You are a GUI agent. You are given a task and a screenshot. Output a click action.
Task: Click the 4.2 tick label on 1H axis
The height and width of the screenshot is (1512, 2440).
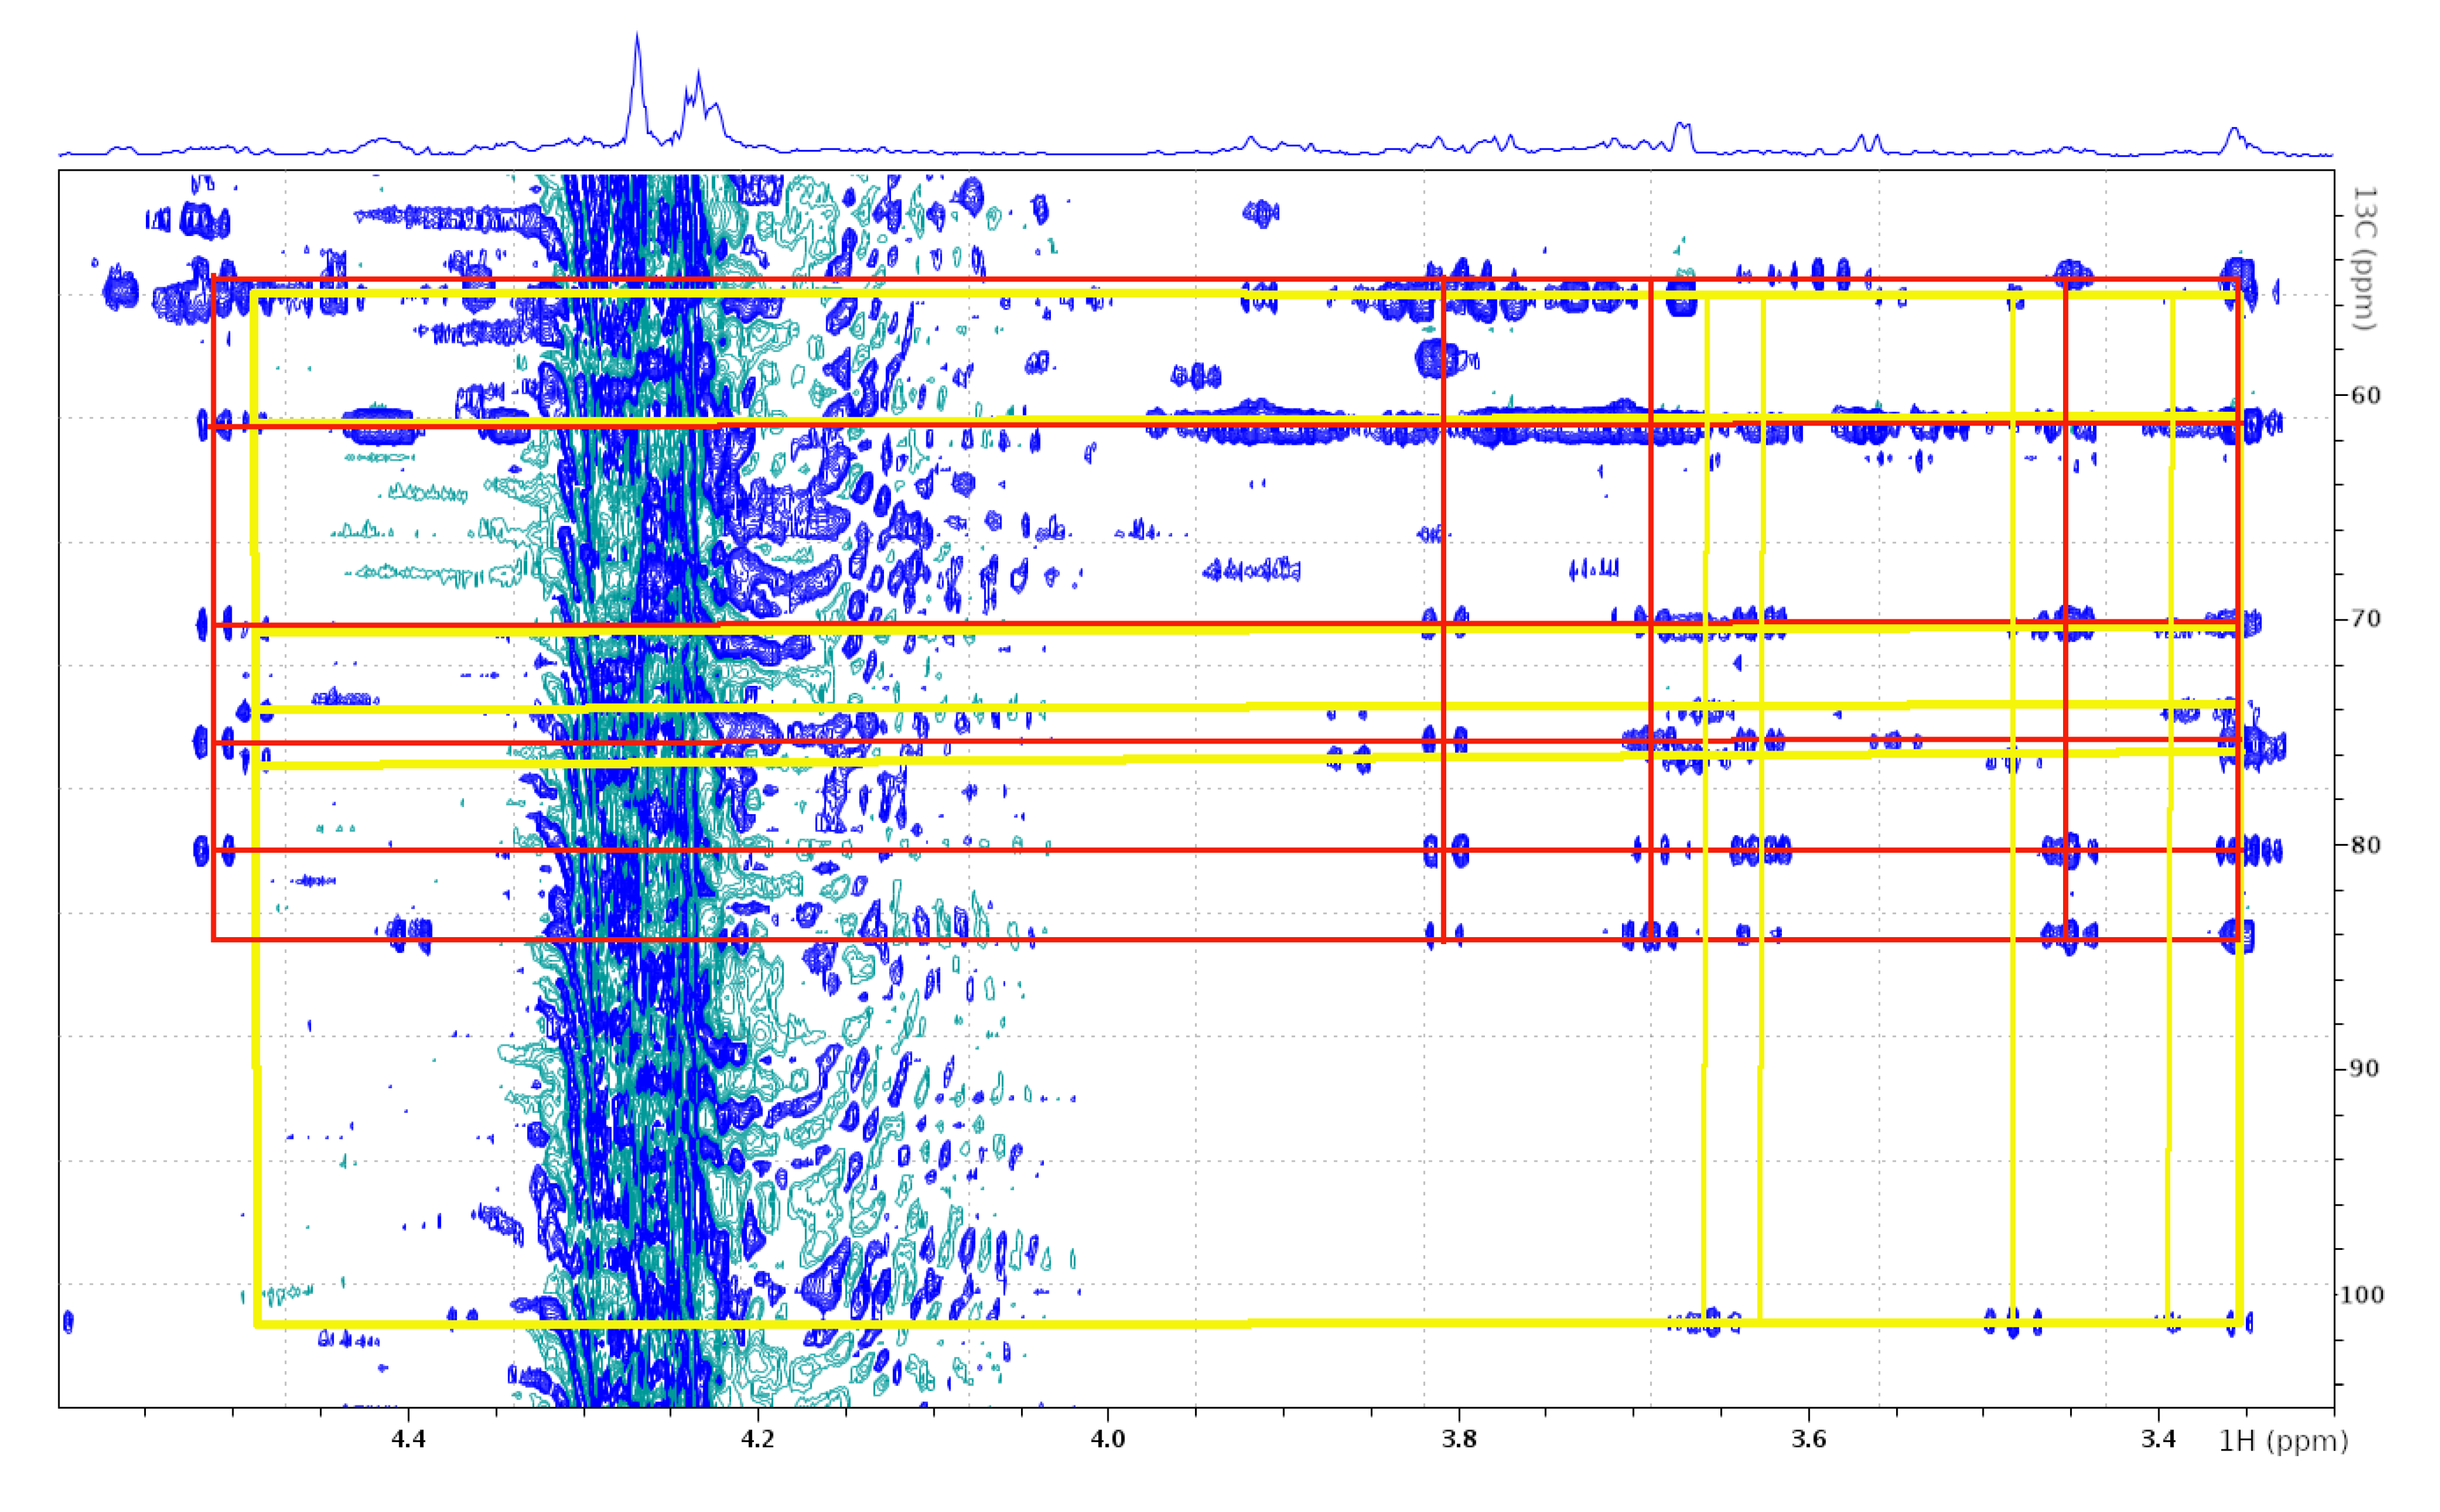[x=758, y=1439]
